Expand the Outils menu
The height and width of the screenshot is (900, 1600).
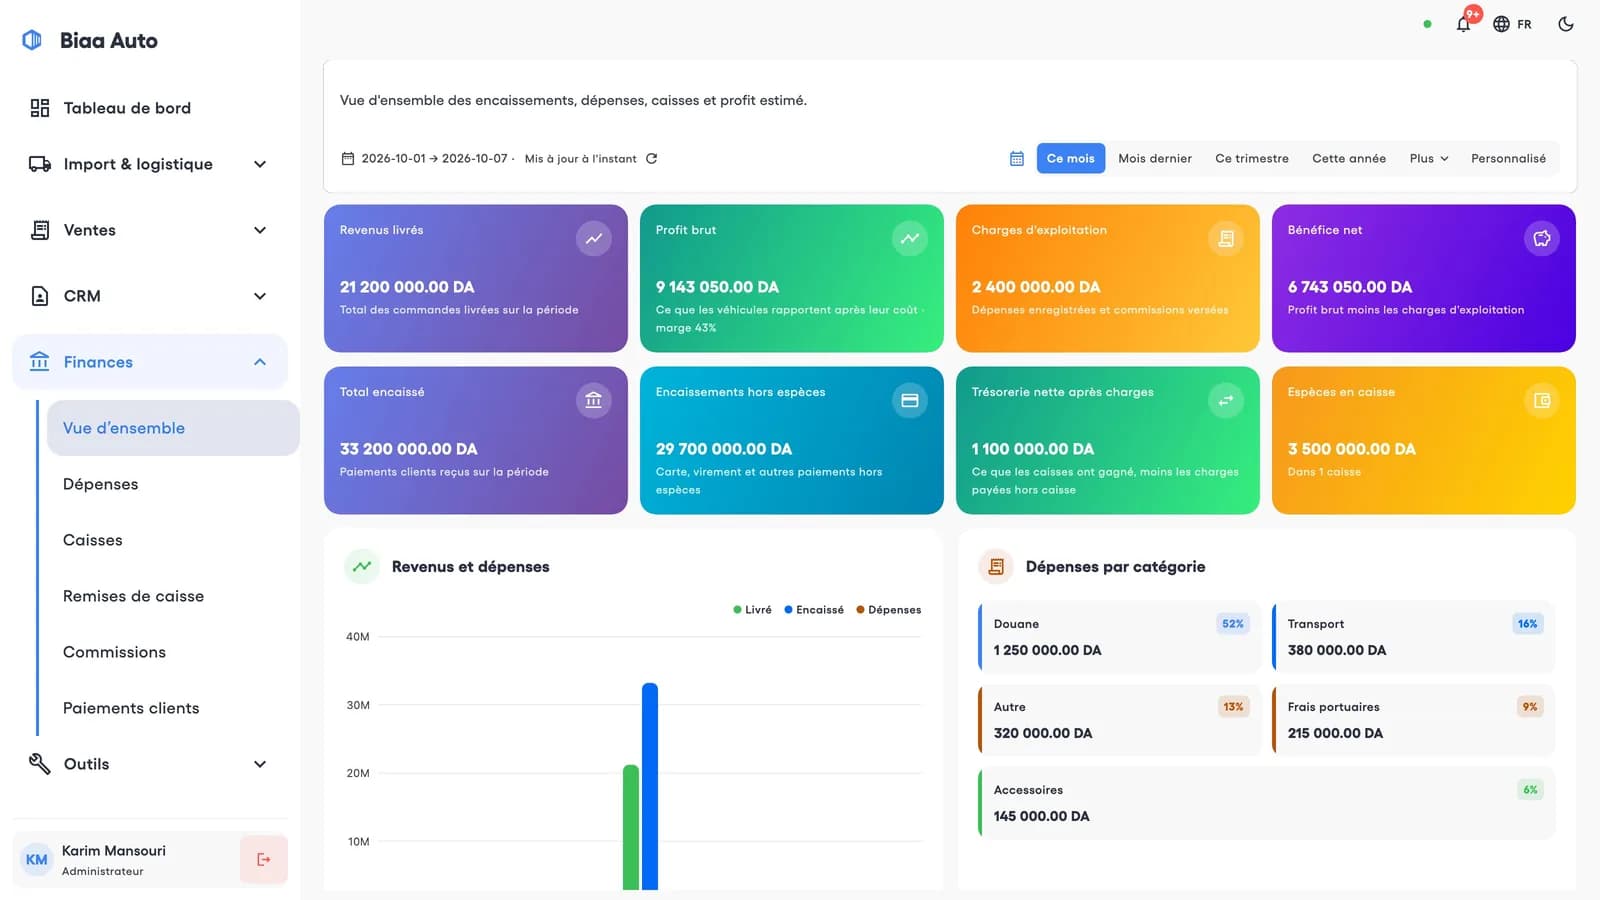coord(150,764)
